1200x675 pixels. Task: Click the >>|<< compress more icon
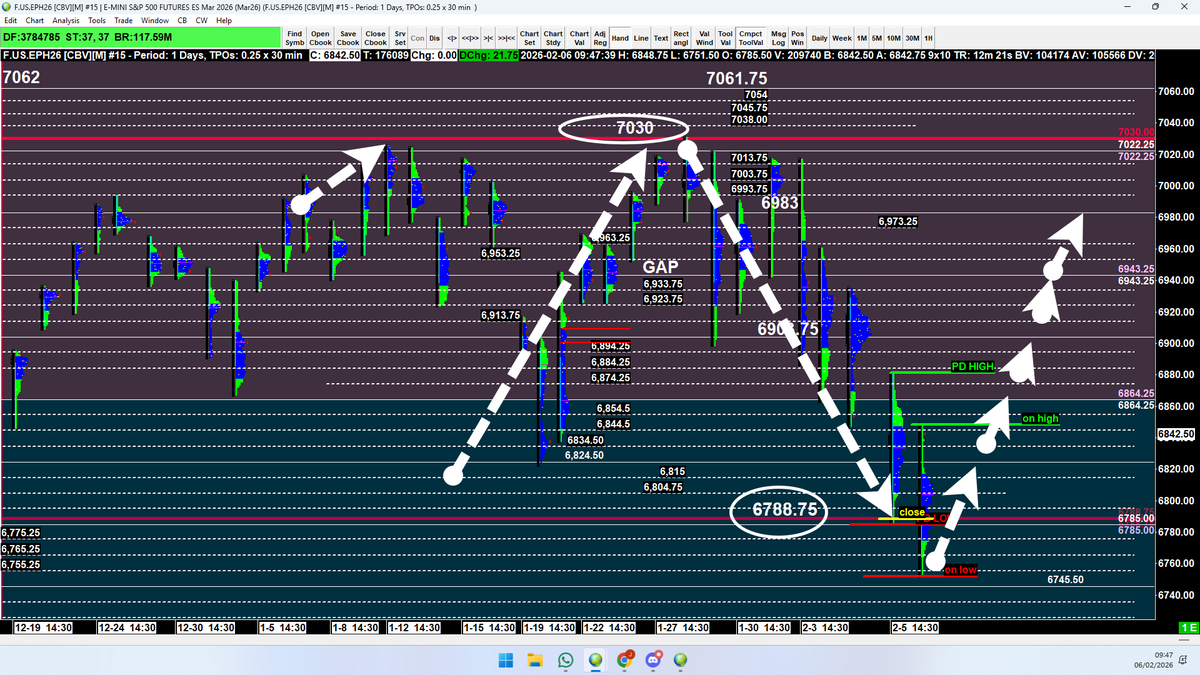point(505,38)
